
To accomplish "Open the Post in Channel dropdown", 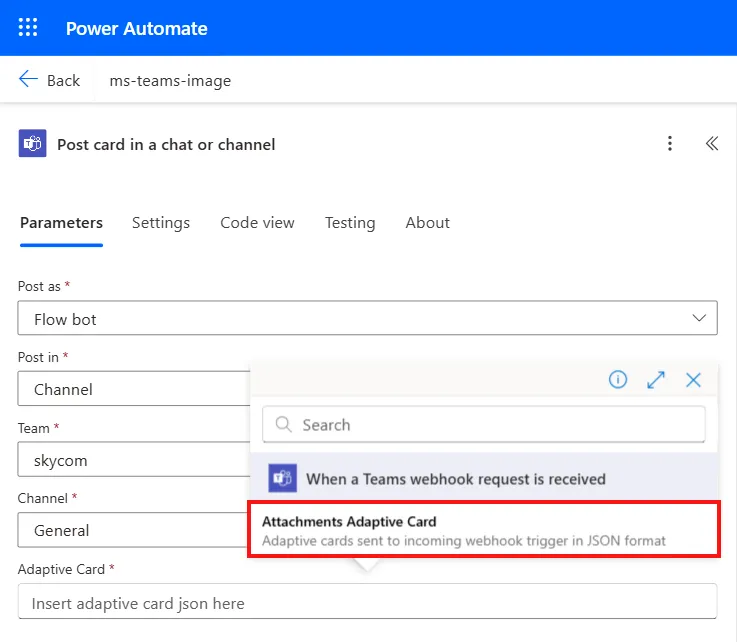I will point(134,389).
